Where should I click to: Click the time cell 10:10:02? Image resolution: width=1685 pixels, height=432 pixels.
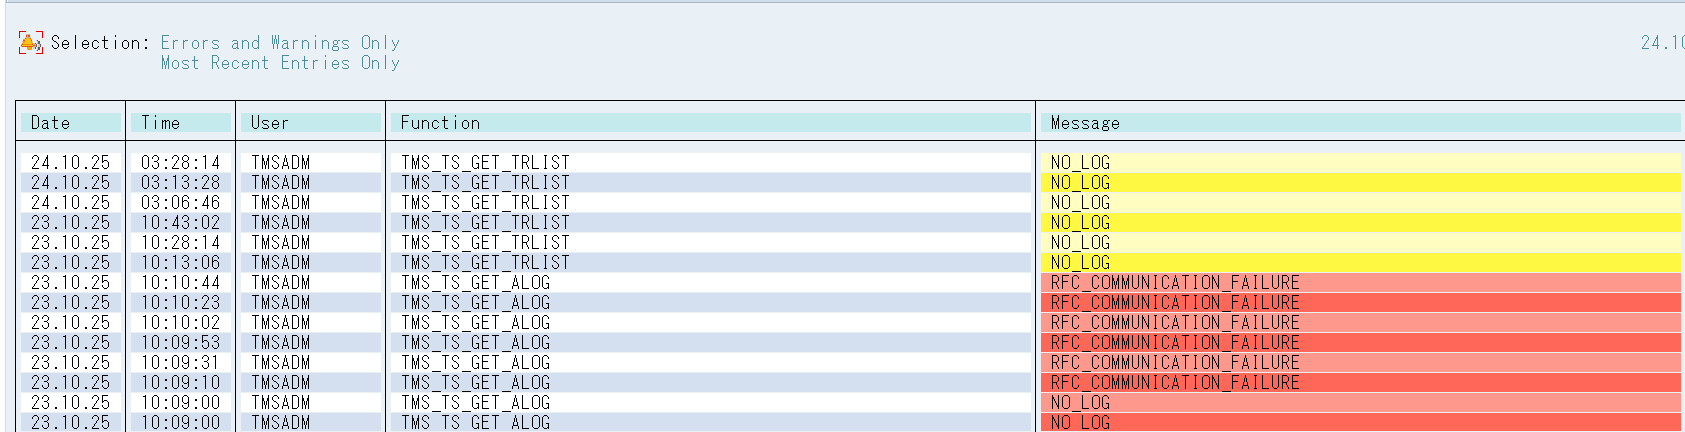180,322
